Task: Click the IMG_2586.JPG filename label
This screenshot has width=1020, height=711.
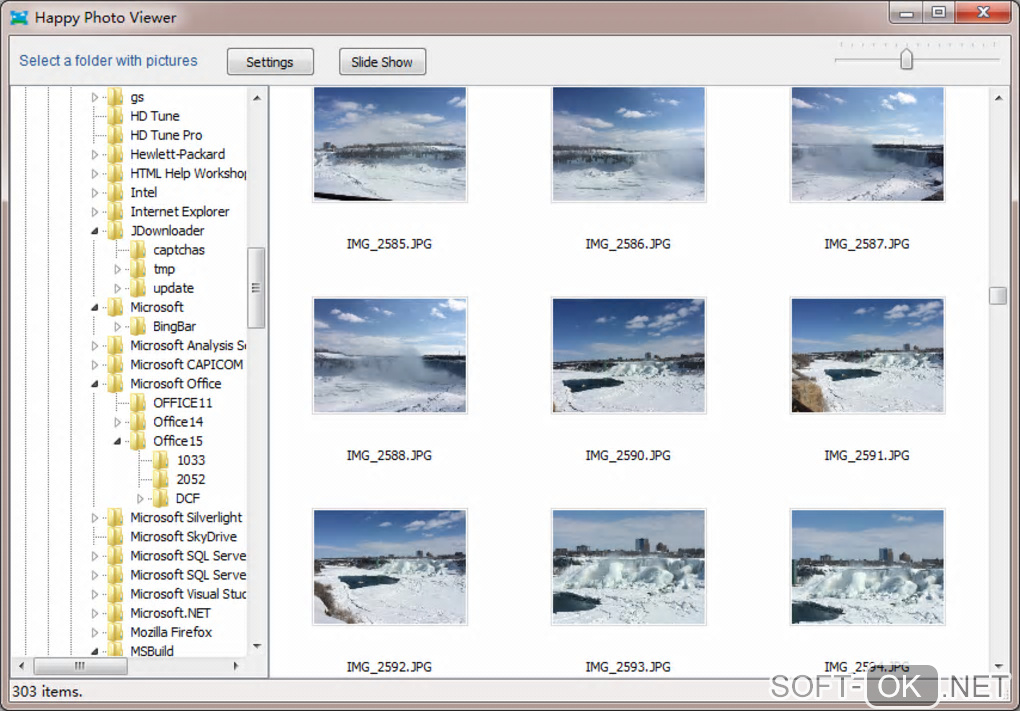Action: [628, 244]
